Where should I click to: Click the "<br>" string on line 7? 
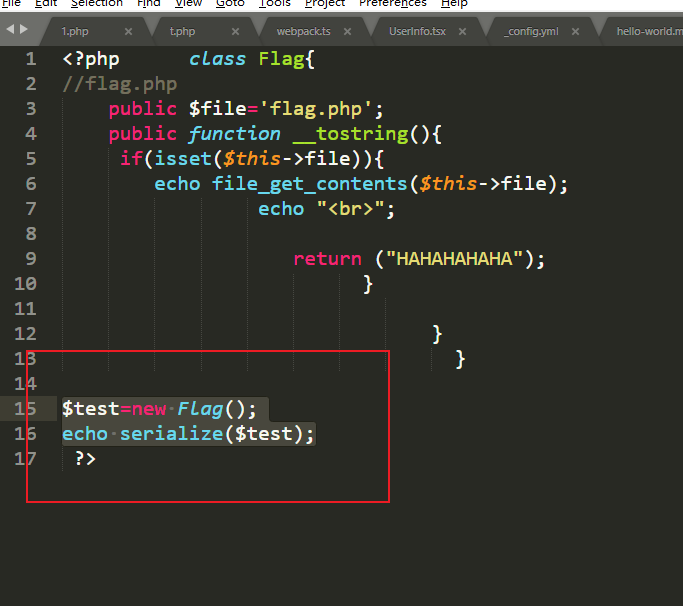click(350, 209)
